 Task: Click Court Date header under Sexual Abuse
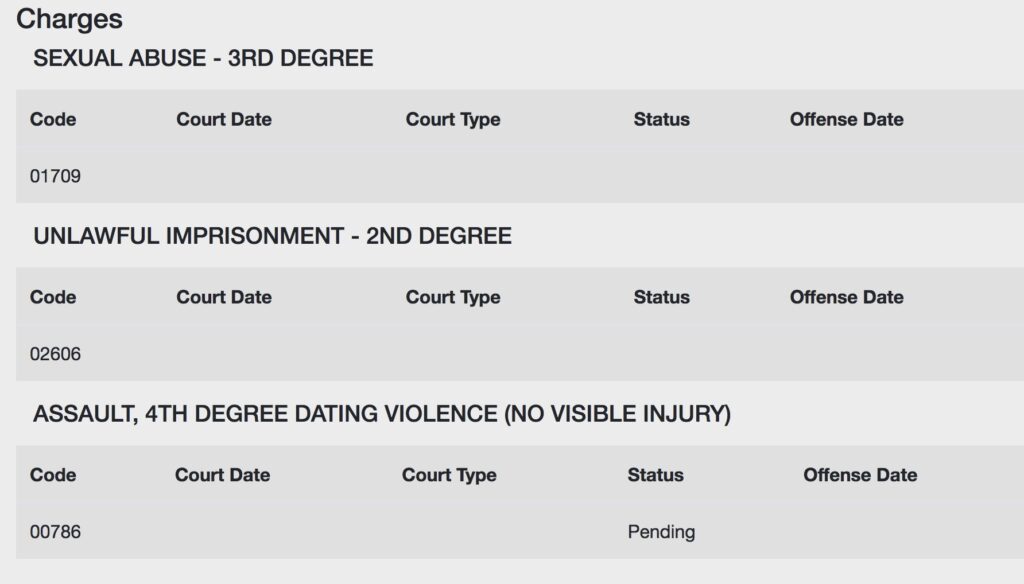click(x=224, y=120)
